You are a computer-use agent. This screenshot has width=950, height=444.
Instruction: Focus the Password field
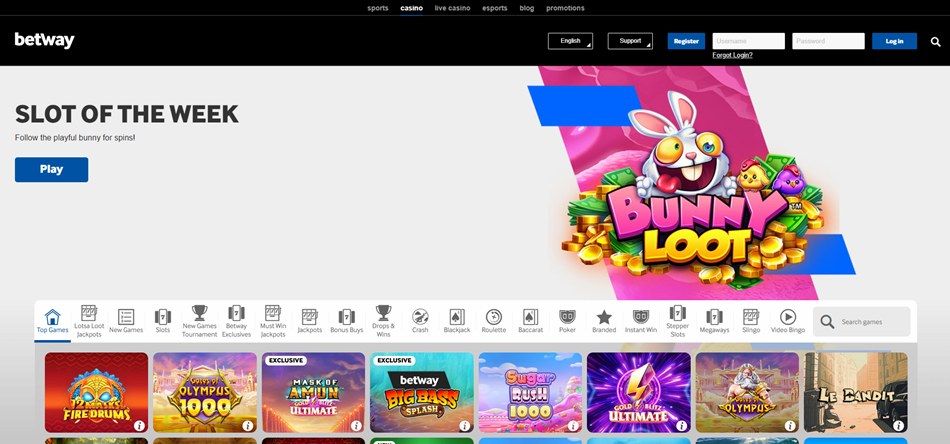click(x=828, y=41)
